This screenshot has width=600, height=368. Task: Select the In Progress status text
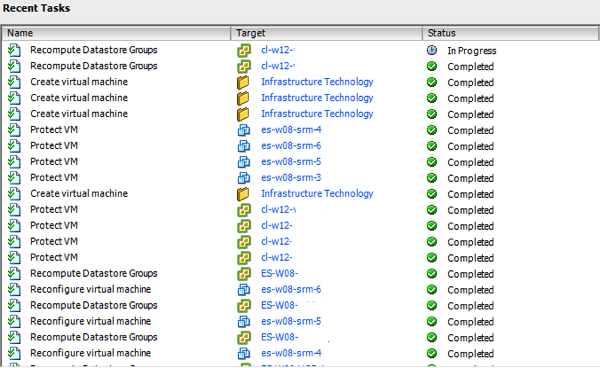[472, 51]
